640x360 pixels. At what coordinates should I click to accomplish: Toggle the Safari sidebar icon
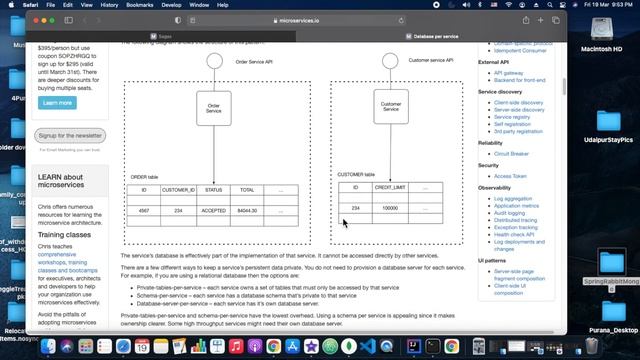[69, 20]
